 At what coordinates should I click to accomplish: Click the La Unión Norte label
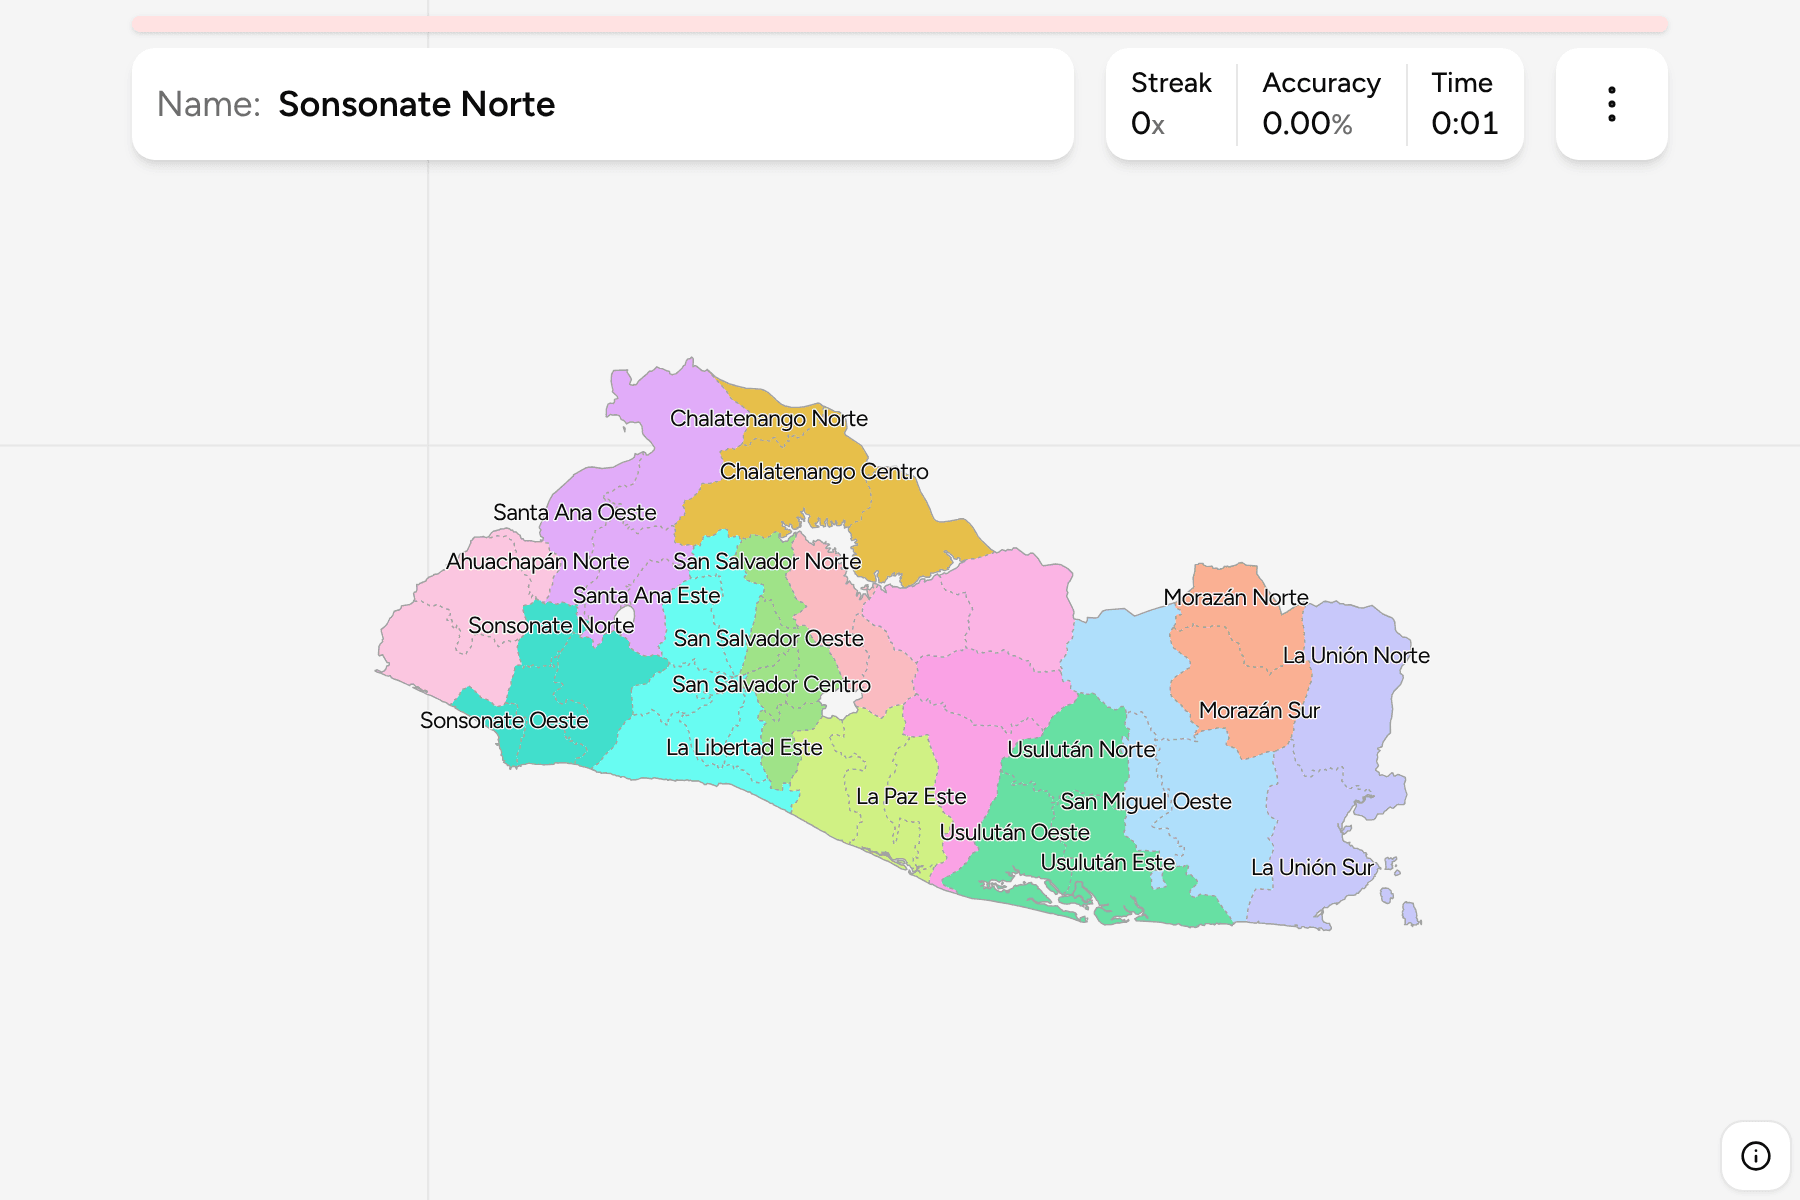1356,655
